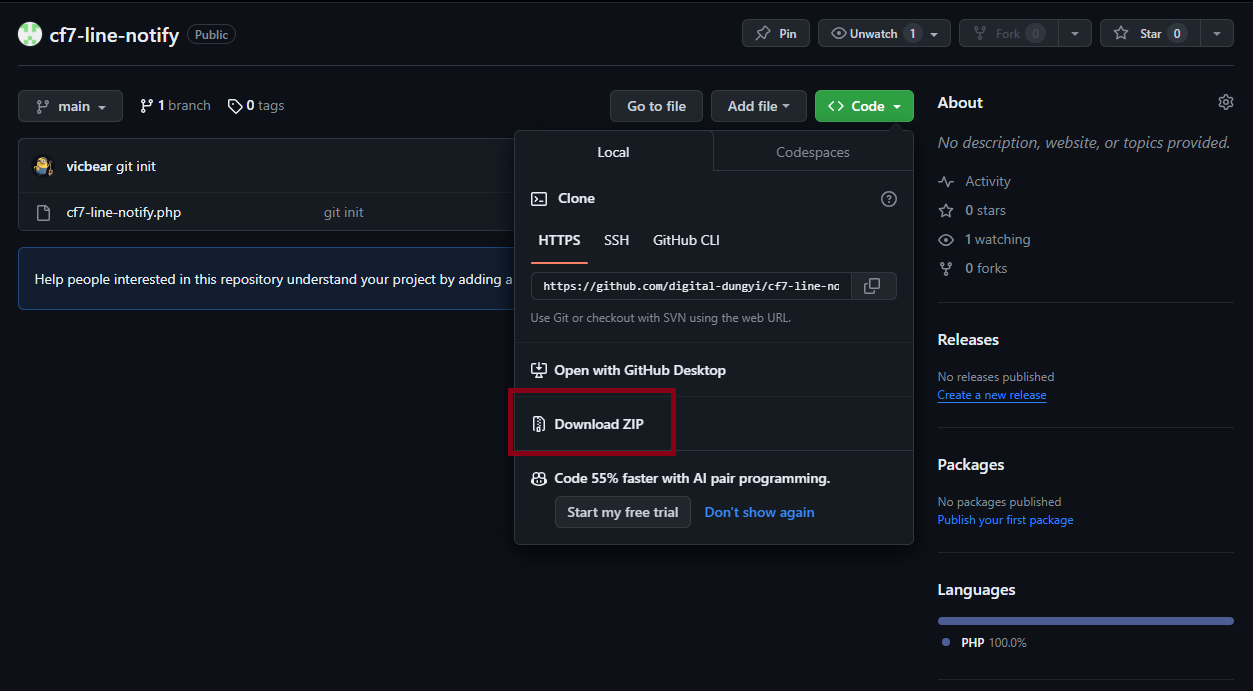Click the Copilot icon beside AI pair programming

[539, 479]
